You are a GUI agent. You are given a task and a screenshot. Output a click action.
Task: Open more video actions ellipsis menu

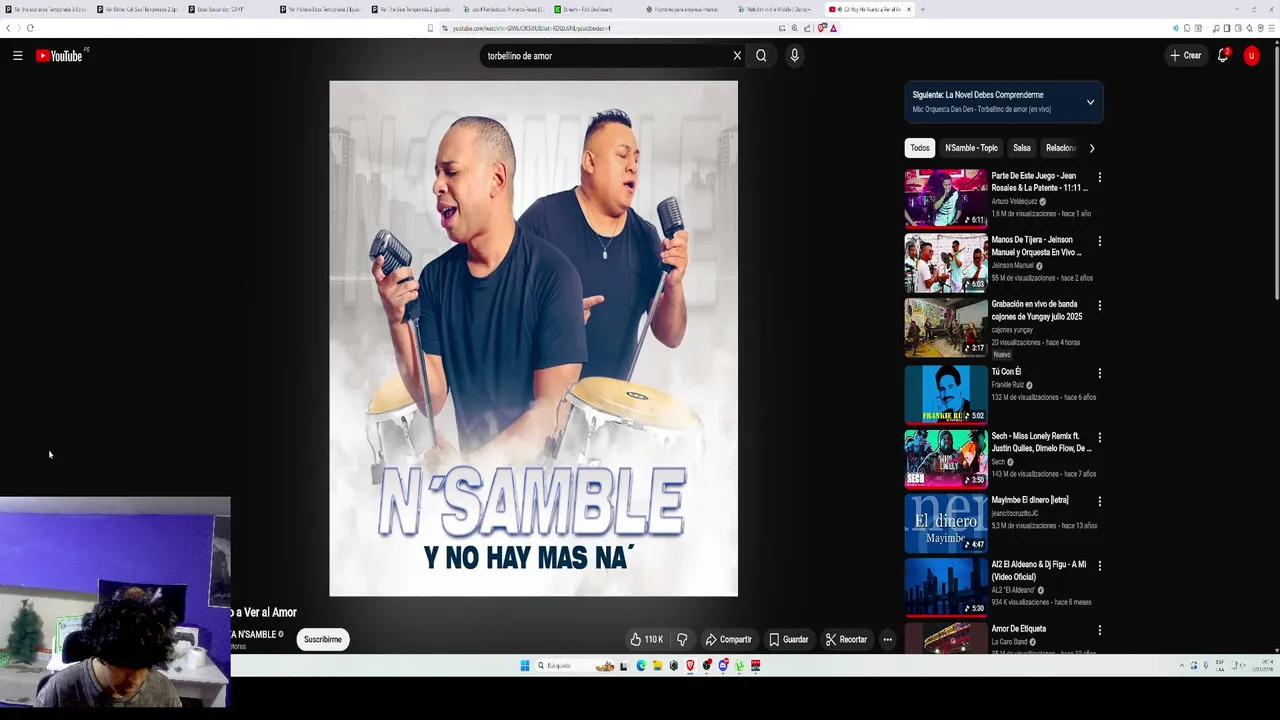click(887, 639)
